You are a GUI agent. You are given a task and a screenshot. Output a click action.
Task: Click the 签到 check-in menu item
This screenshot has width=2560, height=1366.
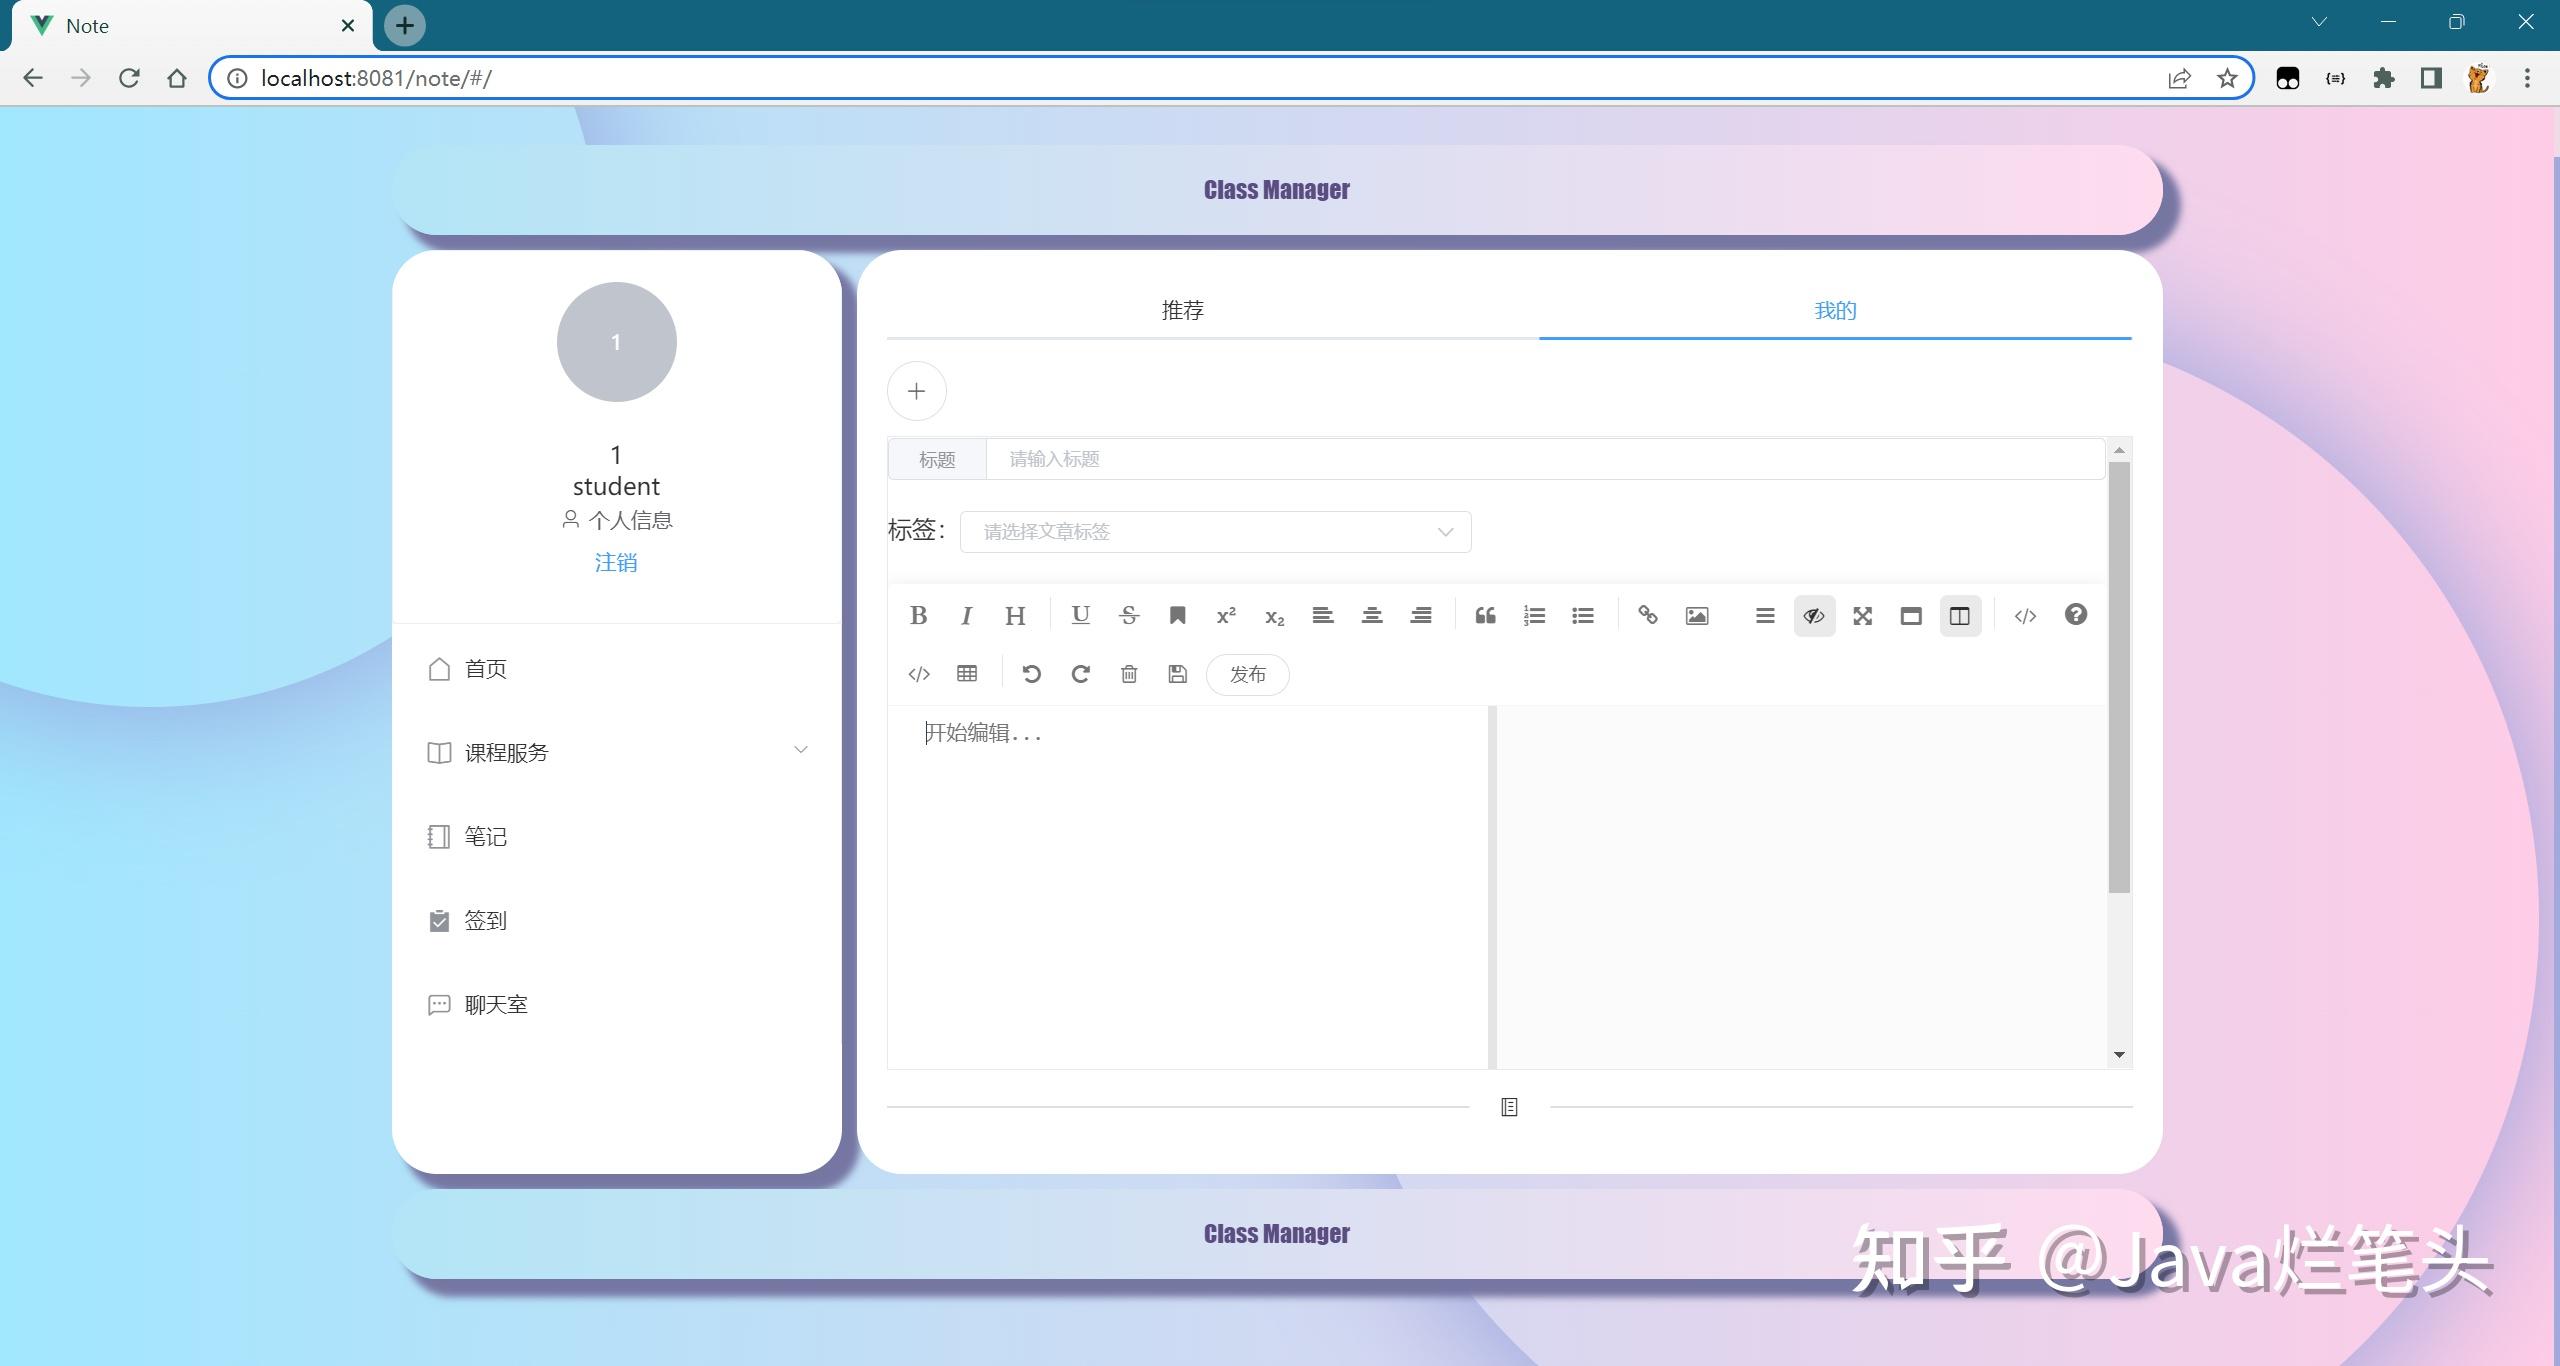click(484, 921)
